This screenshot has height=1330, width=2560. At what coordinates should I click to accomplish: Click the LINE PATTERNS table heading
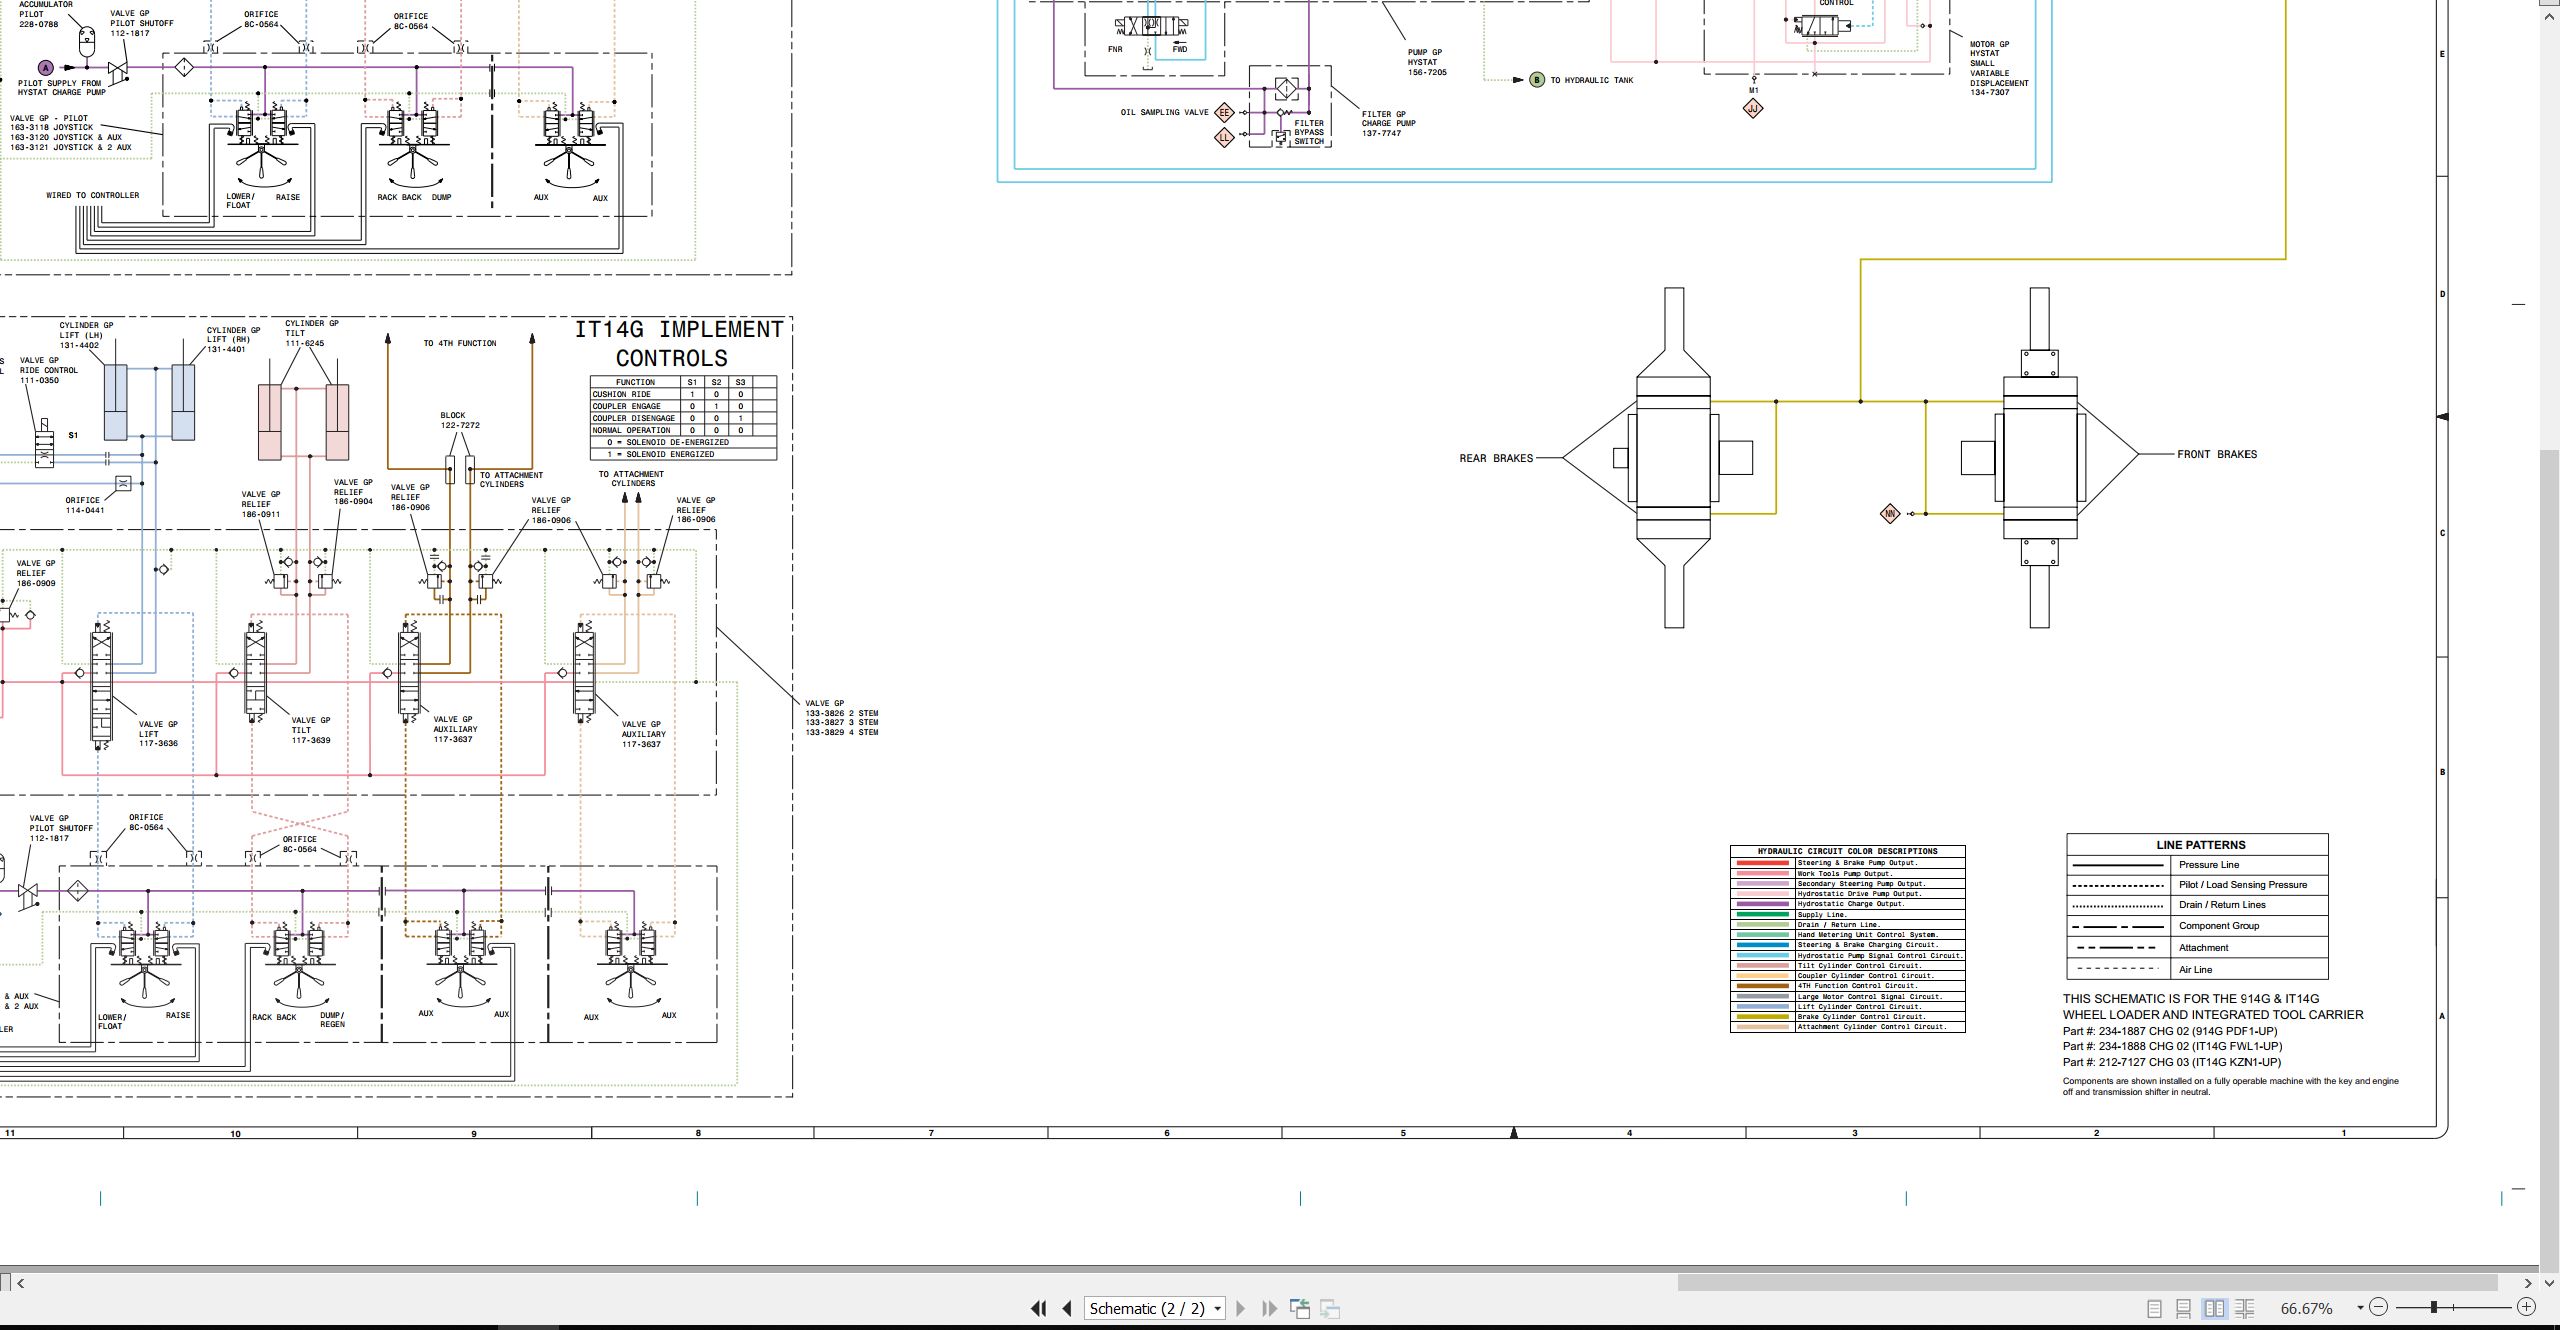point(2201,844)
